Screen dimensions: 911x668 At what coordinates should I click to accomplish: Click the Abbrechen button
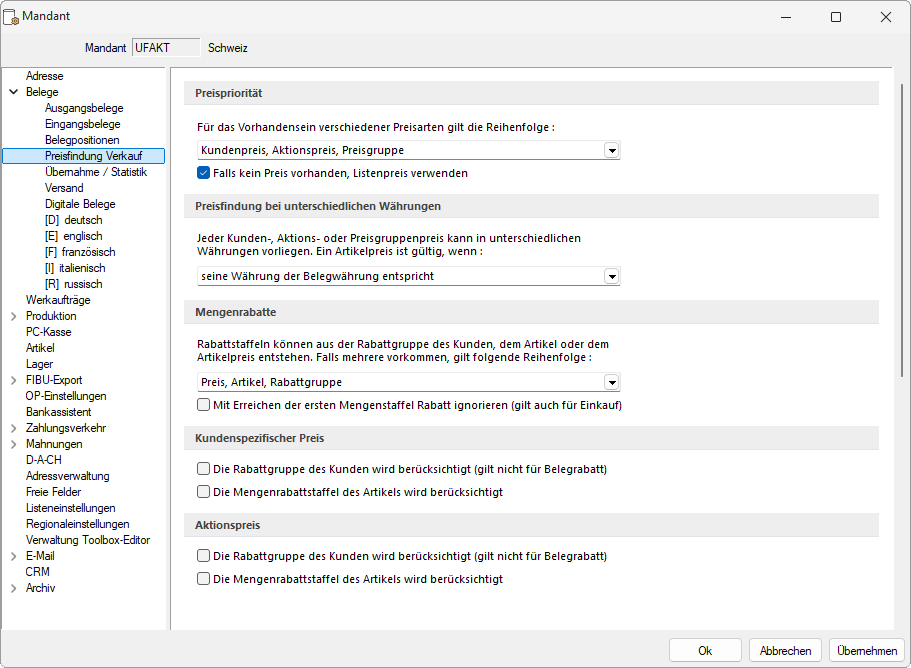[785, 650]
